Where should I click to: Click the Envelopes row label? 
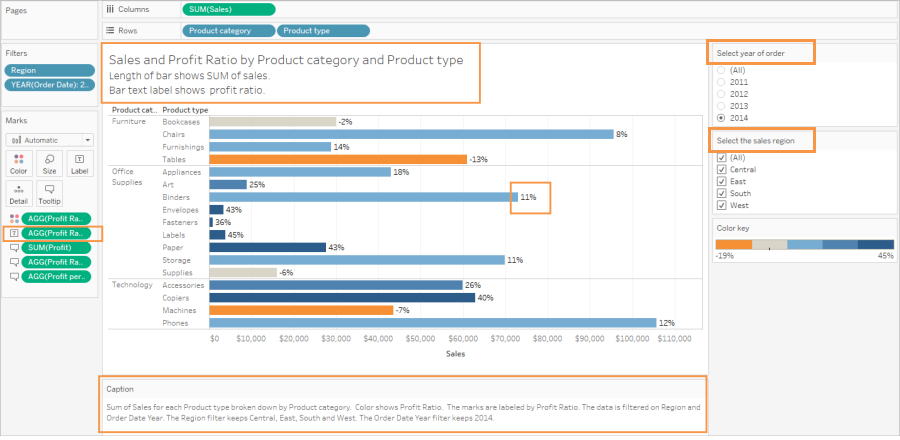(x=180, y=210)
